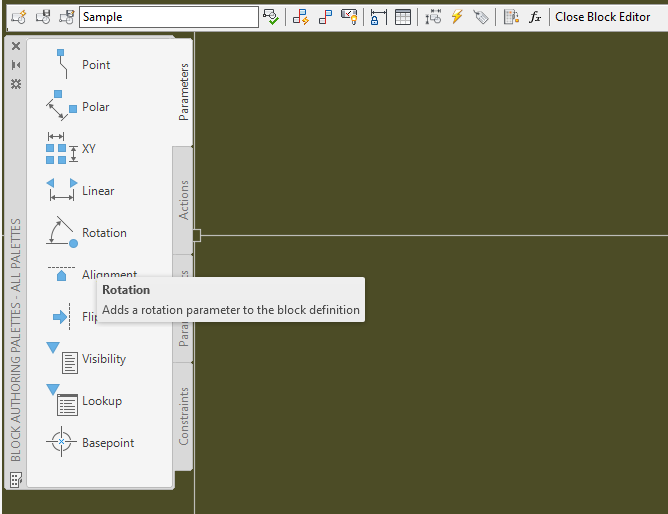Click the lightning bolt Action icon
668x514 pixels.
[x=457, y=17]
